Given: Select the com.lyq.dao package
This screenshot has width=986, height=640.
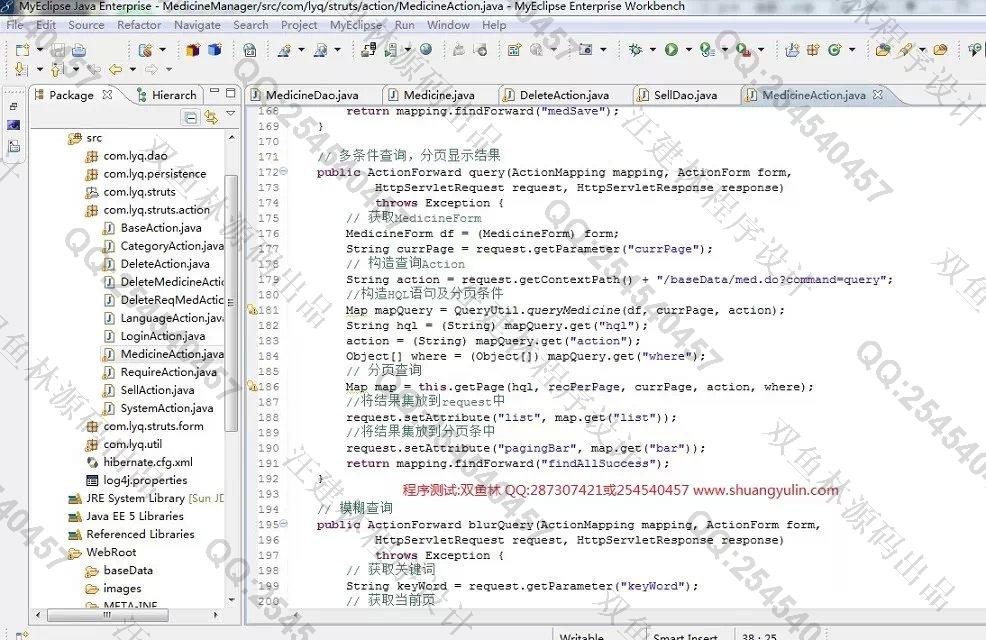Looking at the screenshot, I should [x=135, y=155].
